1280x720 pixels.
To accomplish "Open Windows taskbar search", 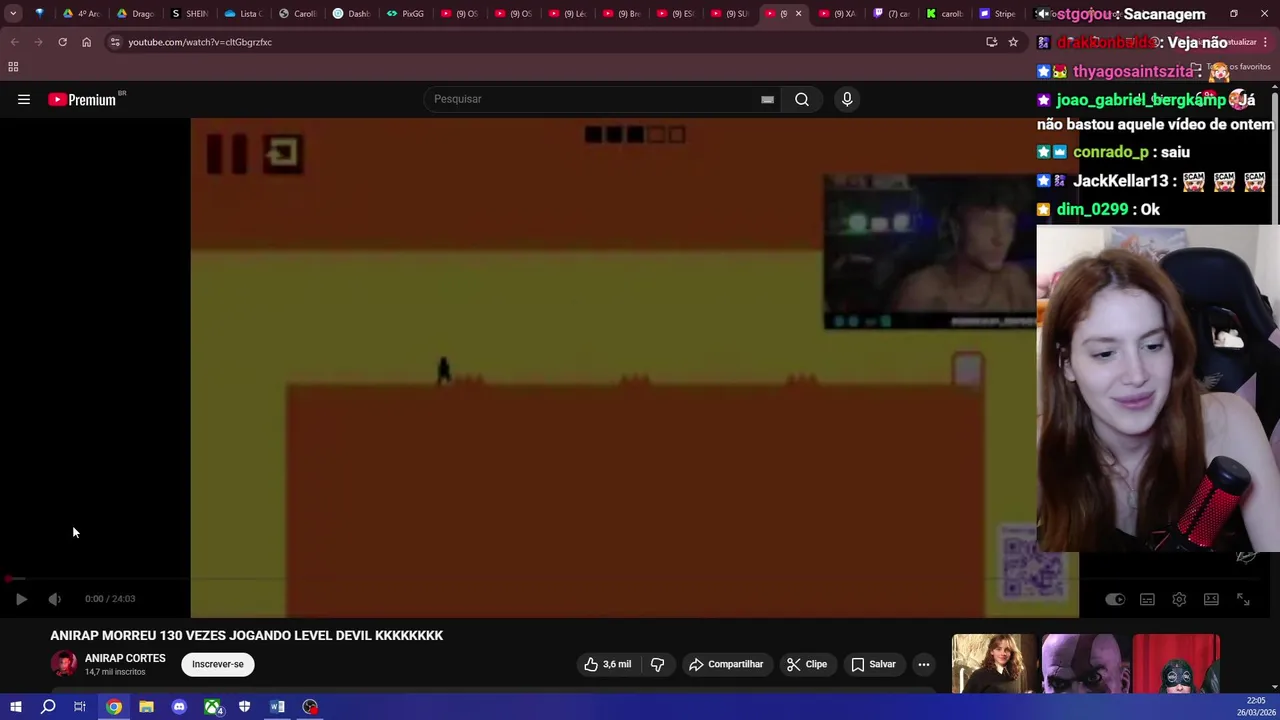I will [x=48, y=707].
